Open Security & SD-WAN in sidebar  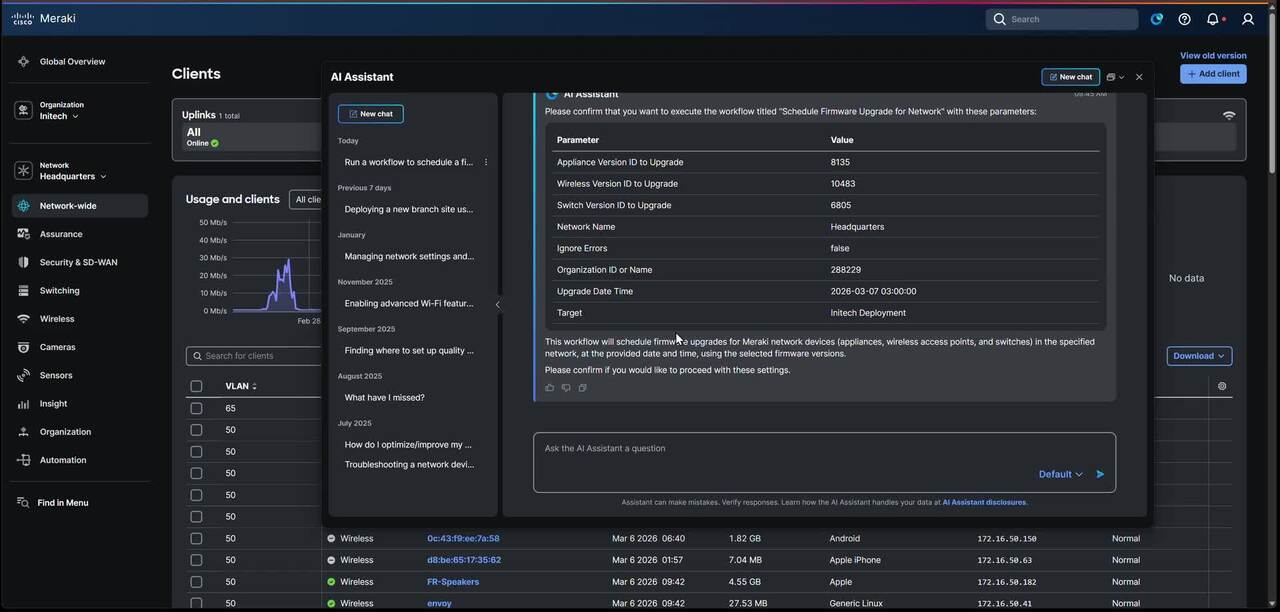(78, 262)
